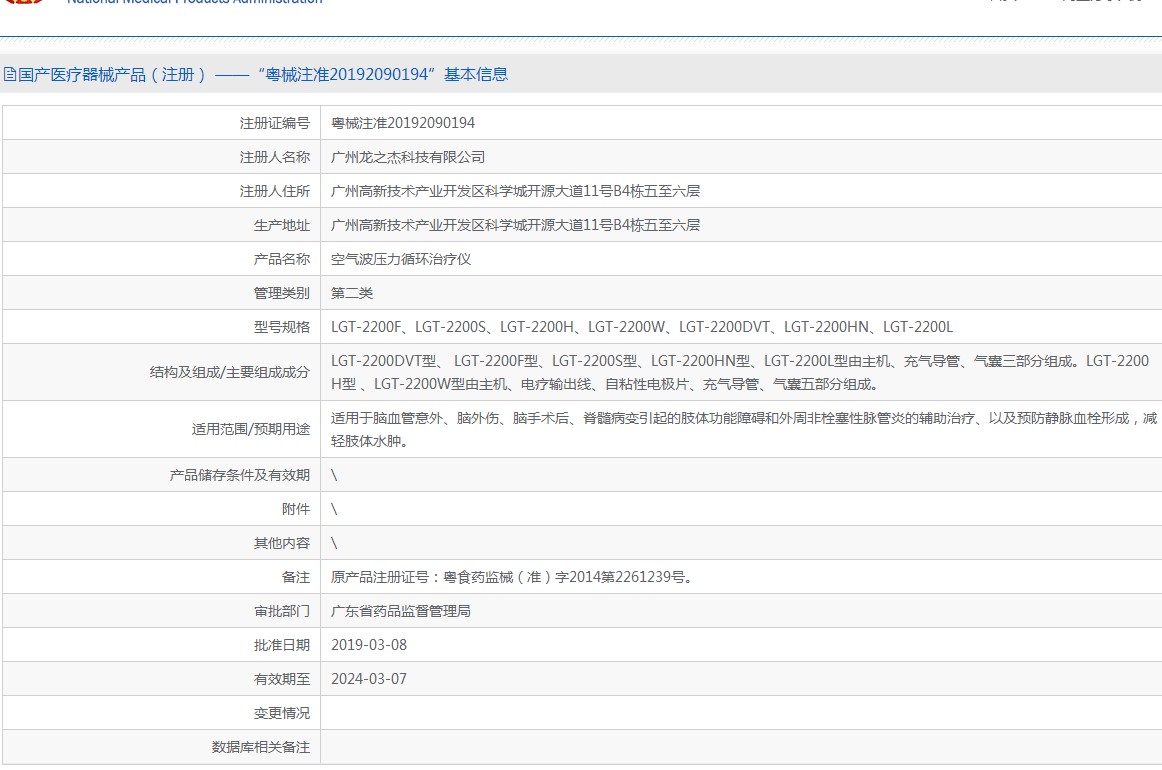Click the 注册人名称 label
This screenshot has width=1162, height=770.
click(x=274, y=157)
